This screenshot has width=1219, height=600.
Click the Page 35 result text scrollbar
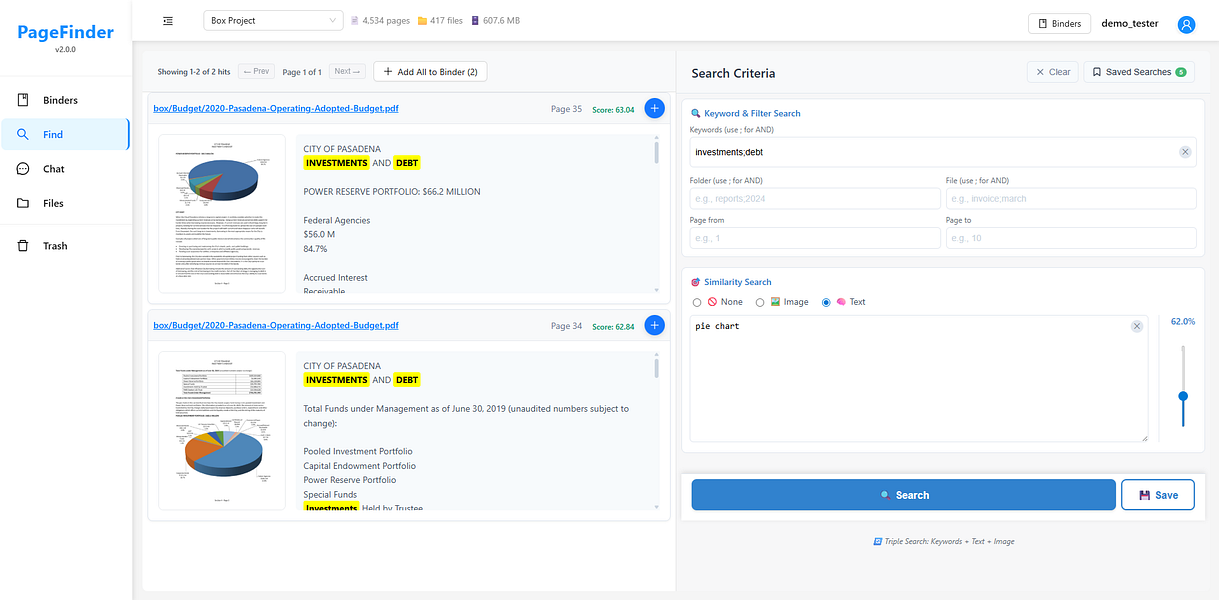[657, 152]
